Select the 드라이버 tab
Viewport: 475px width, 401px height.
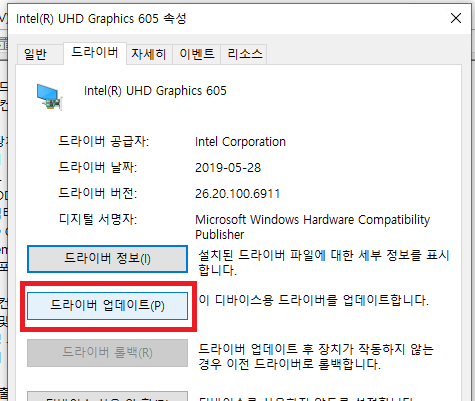[95, 53]
